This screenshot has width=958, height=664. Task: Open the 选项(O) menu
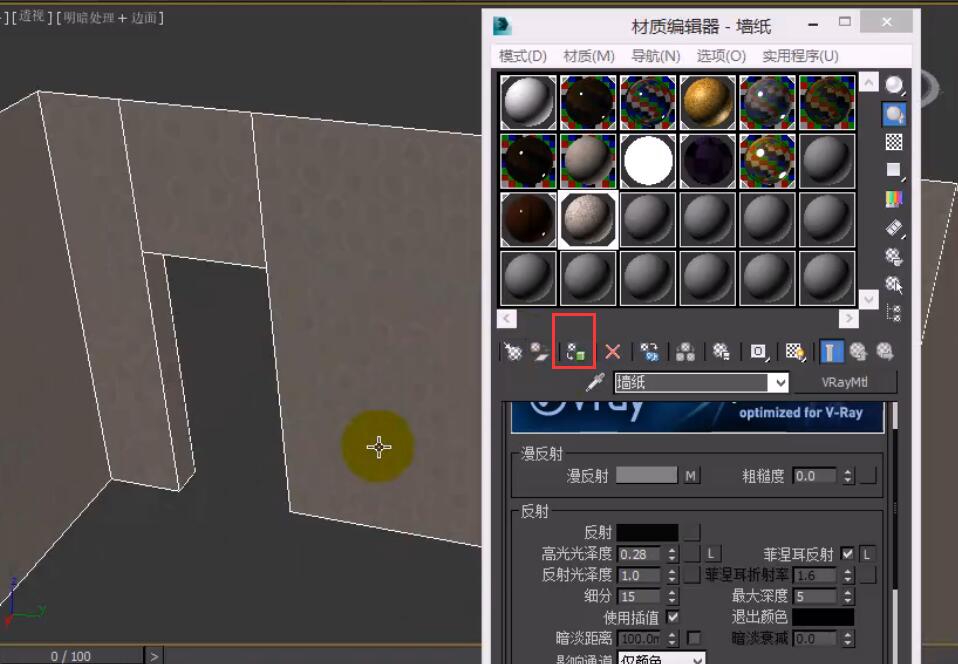[722, 56]
